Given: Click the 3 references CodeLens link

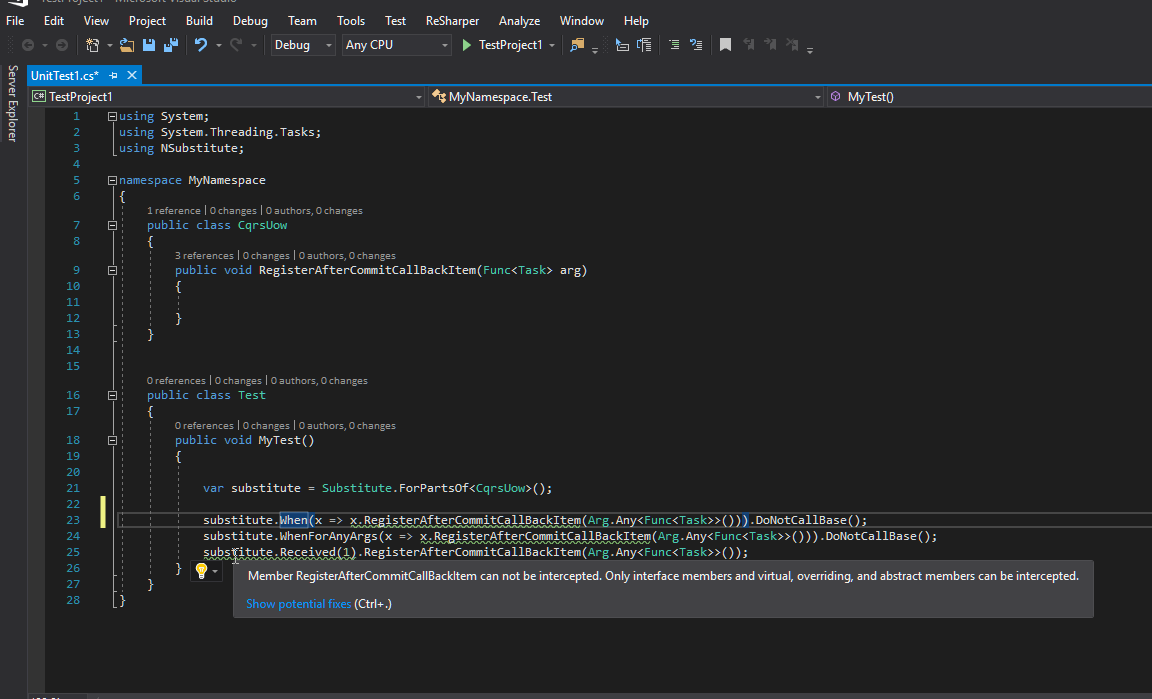Looking at the screenshot, I should click(204, 255).
